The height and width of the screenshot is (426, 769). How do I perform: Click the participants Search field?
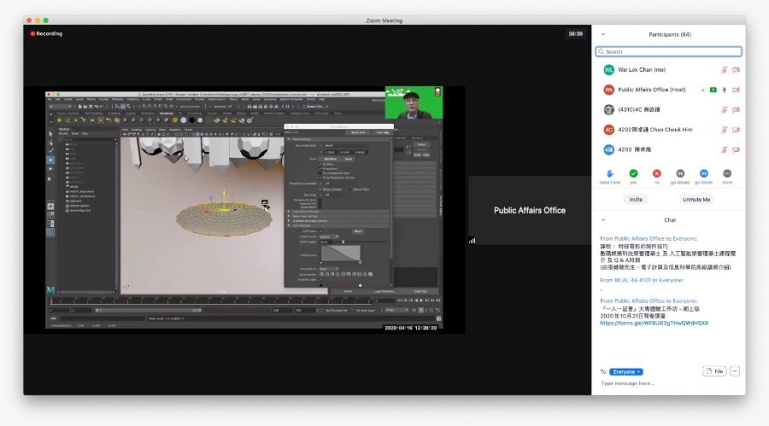coord(668,51)
